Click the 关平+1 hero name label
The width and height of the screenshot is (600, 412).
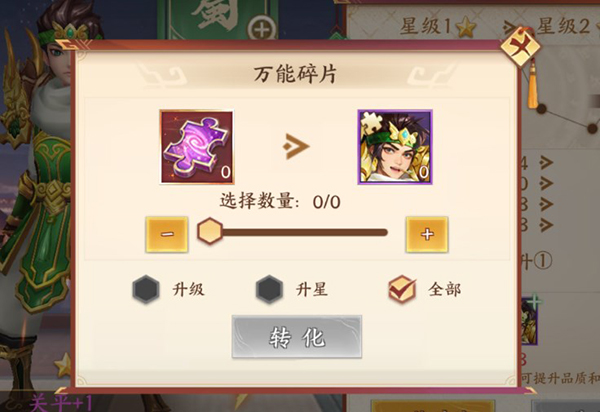(x=60, y=403)
